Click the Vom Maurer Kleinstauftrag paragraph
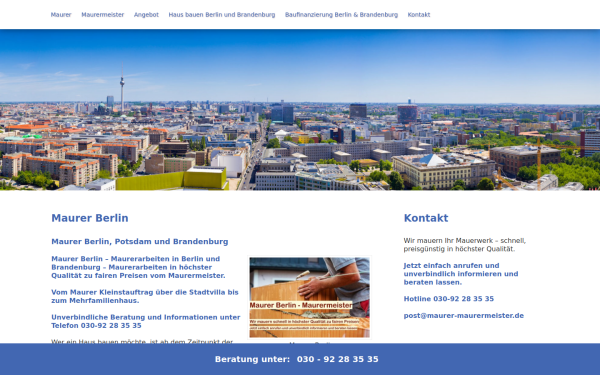The width and height of the screenshot is (600, 375). [145, 296]
